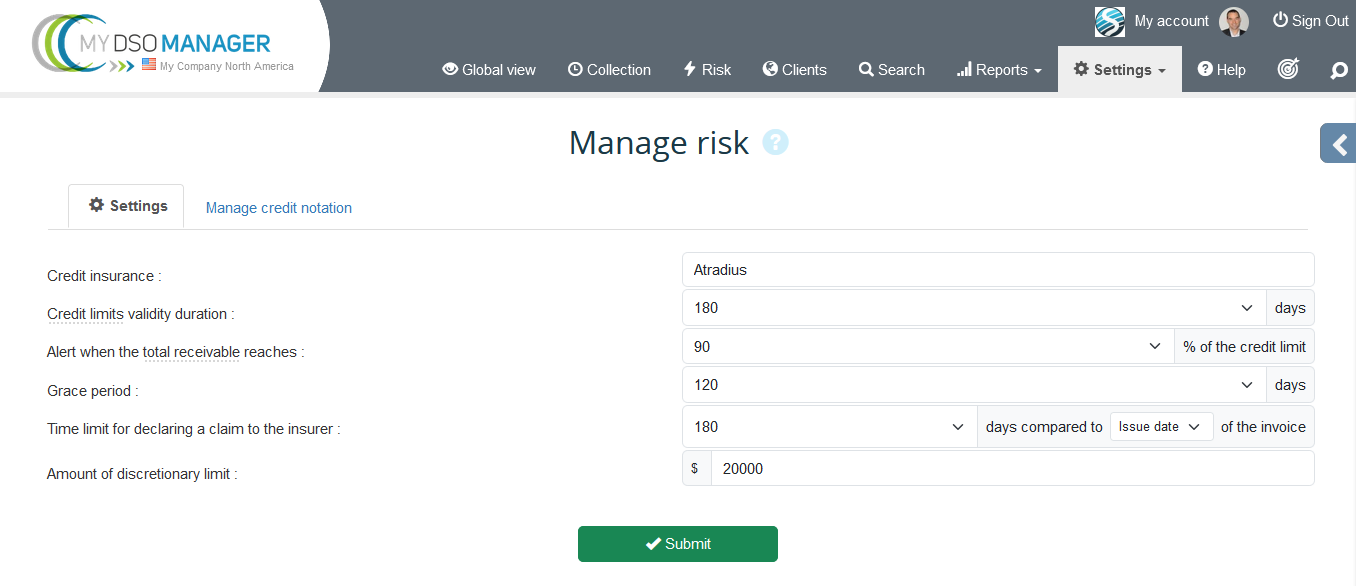Click the company logo beside My account
This screenshot has width=1356, height=586.
(x=1110, y=21)
